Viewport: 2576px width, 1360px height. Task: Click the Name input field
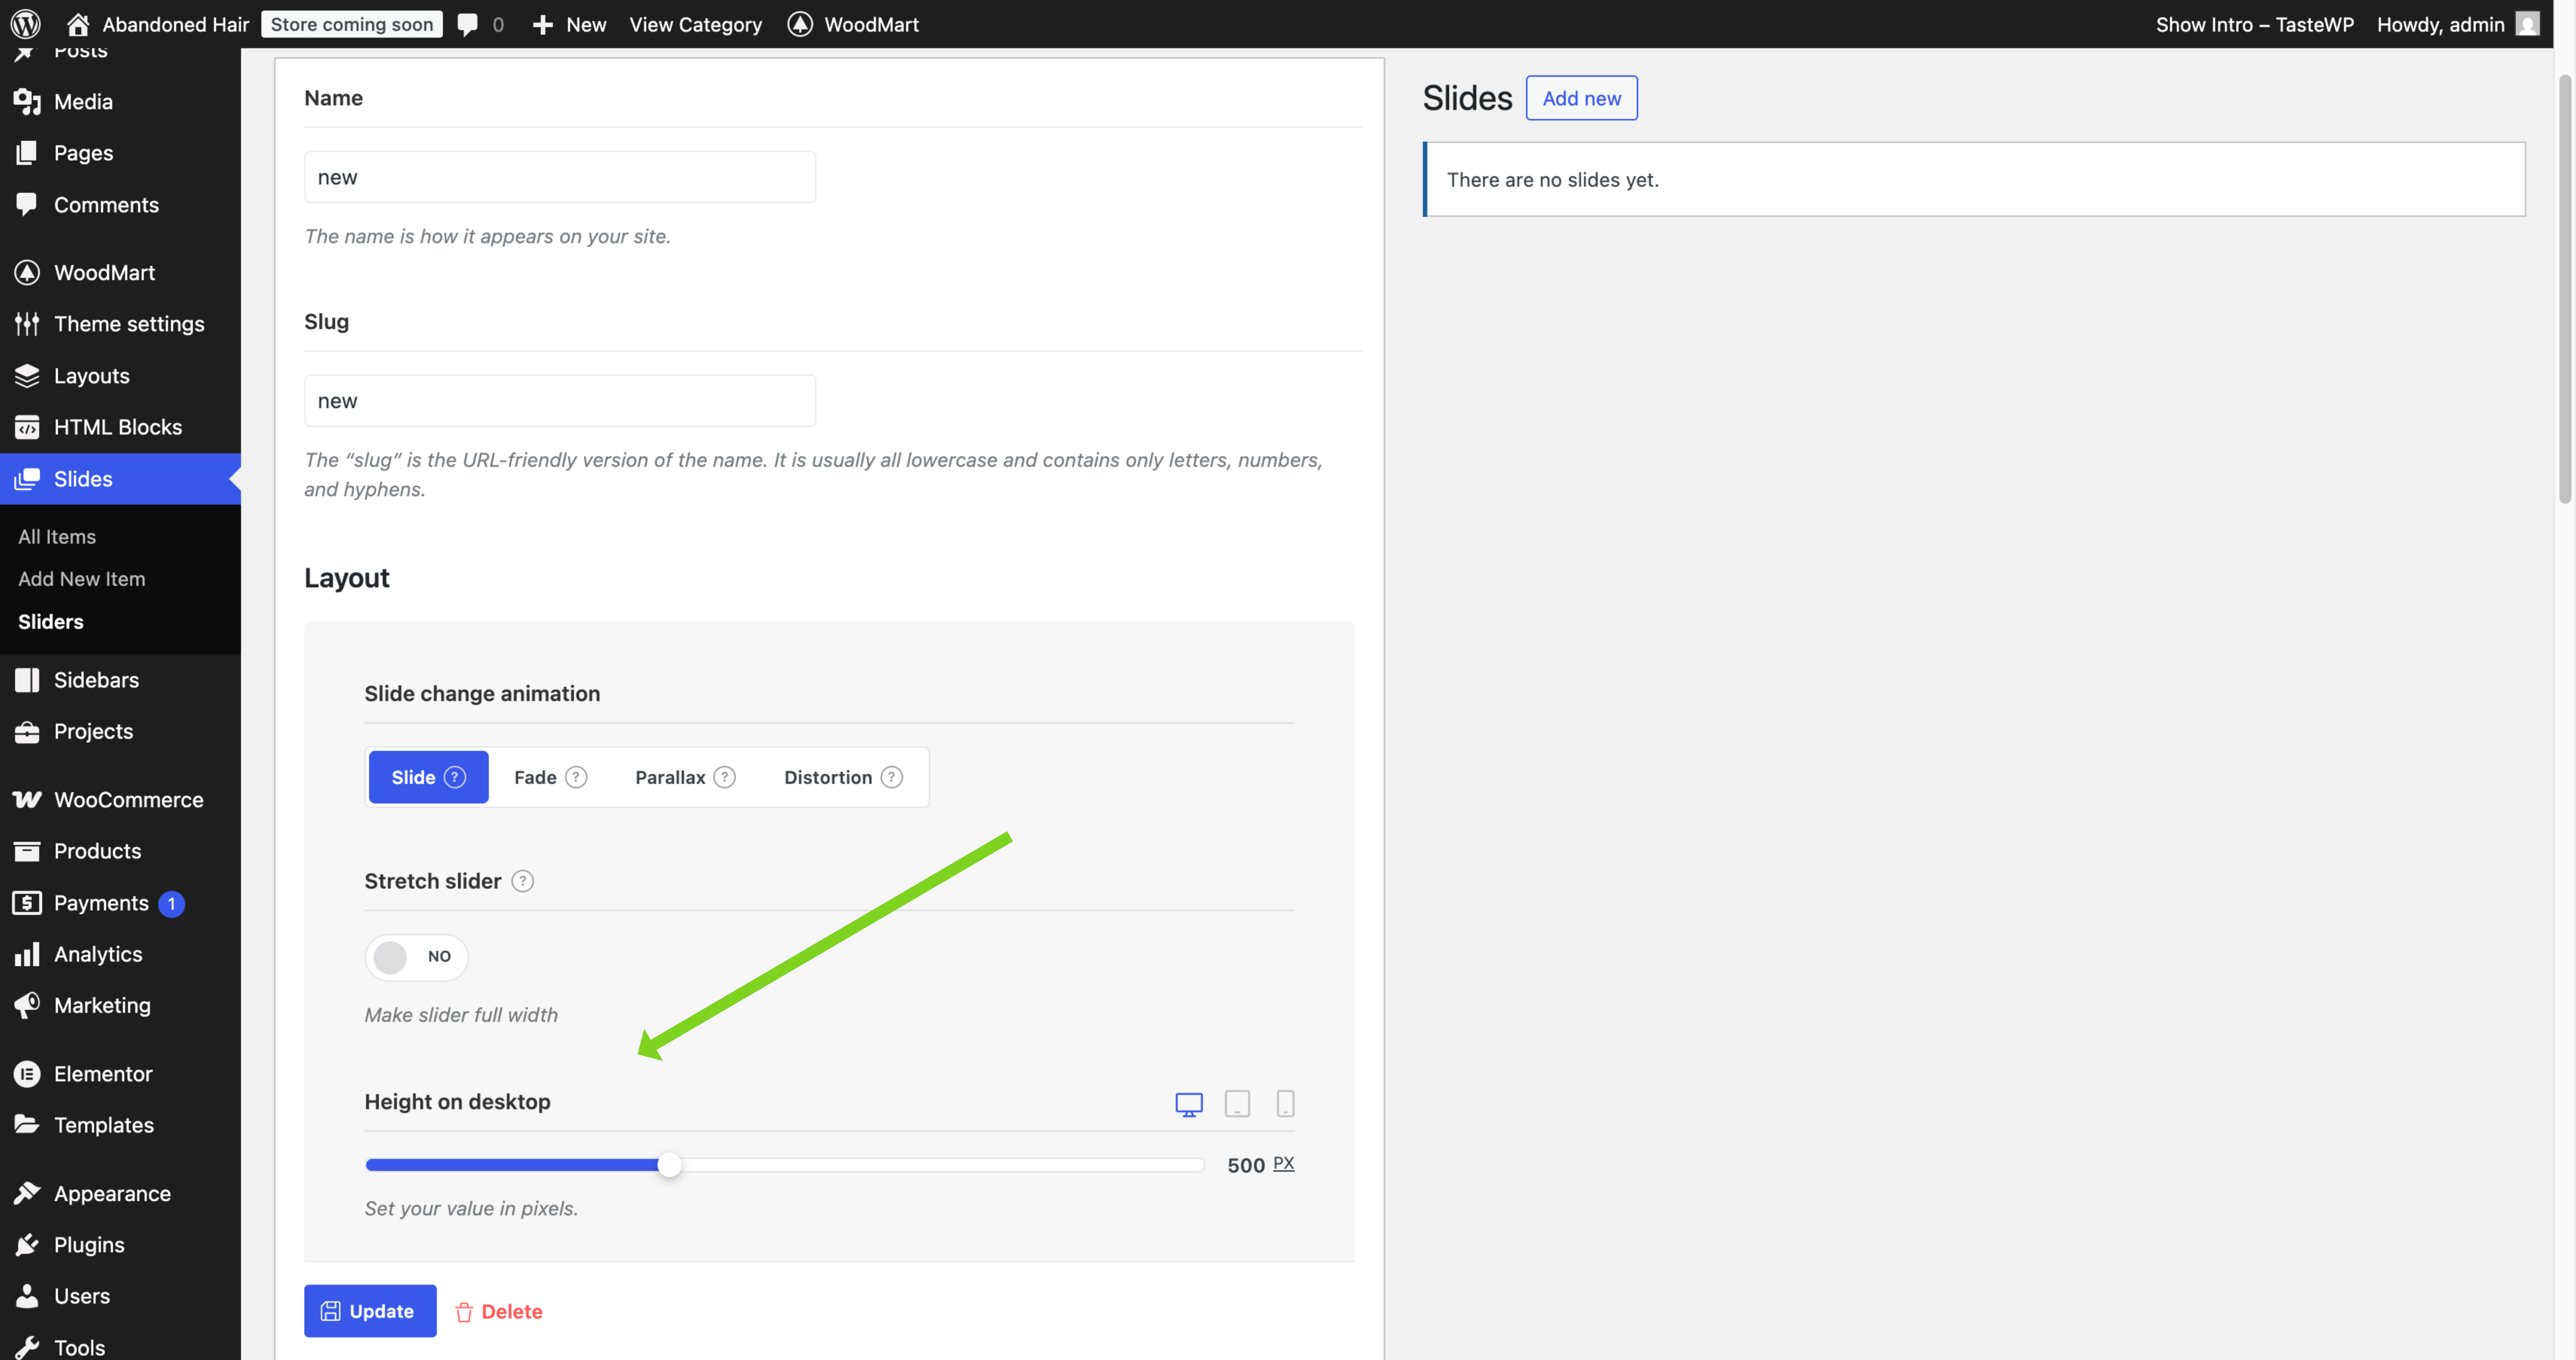560,177
